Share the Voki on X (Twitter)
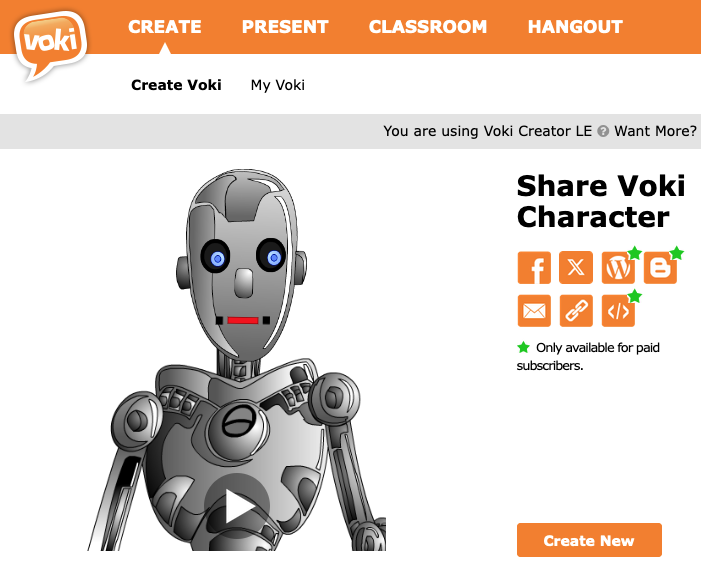The image size is (701, 574). click(576, 267)
